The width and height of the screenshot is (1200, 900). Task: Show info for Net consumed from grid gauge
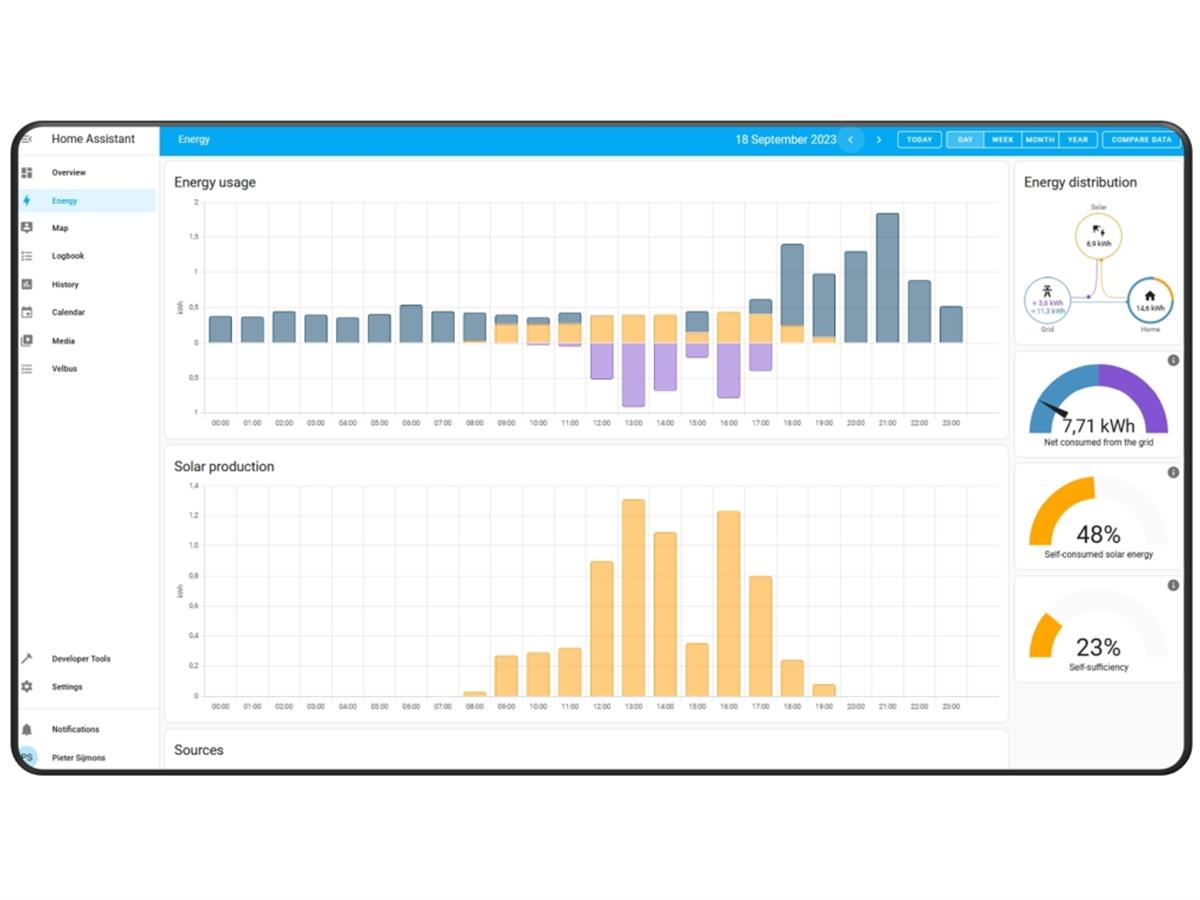[x=1173, y=360]
